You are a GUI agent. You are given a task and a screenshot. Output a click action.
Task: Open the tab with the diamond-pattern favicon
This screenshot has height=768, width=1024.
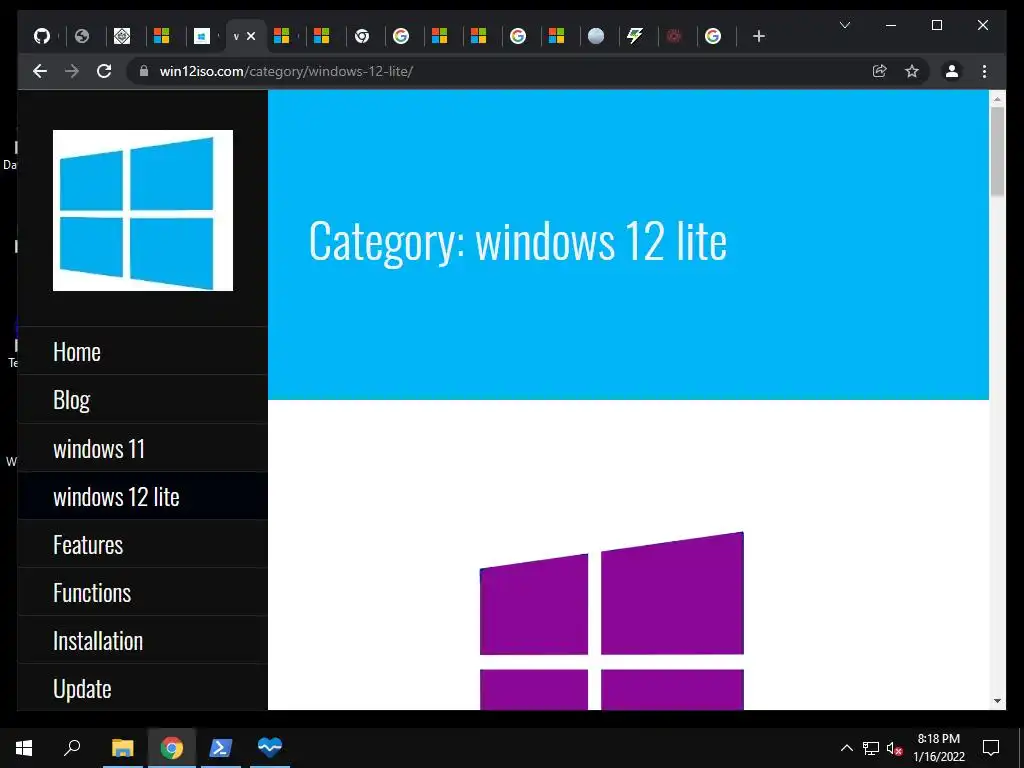122,36
